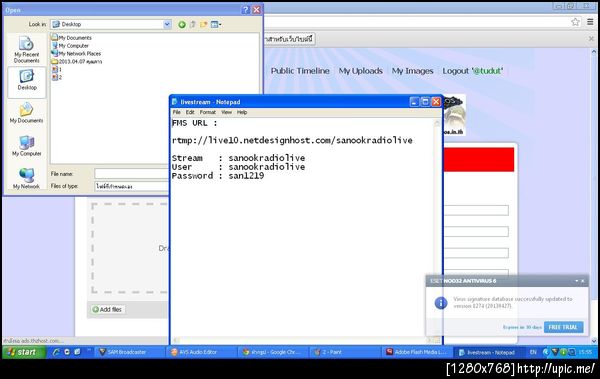This screenshot has height=379, width=600.
Task: Create new folder in Open dialog
Action: pyautogui.click(x=203, y=25)
